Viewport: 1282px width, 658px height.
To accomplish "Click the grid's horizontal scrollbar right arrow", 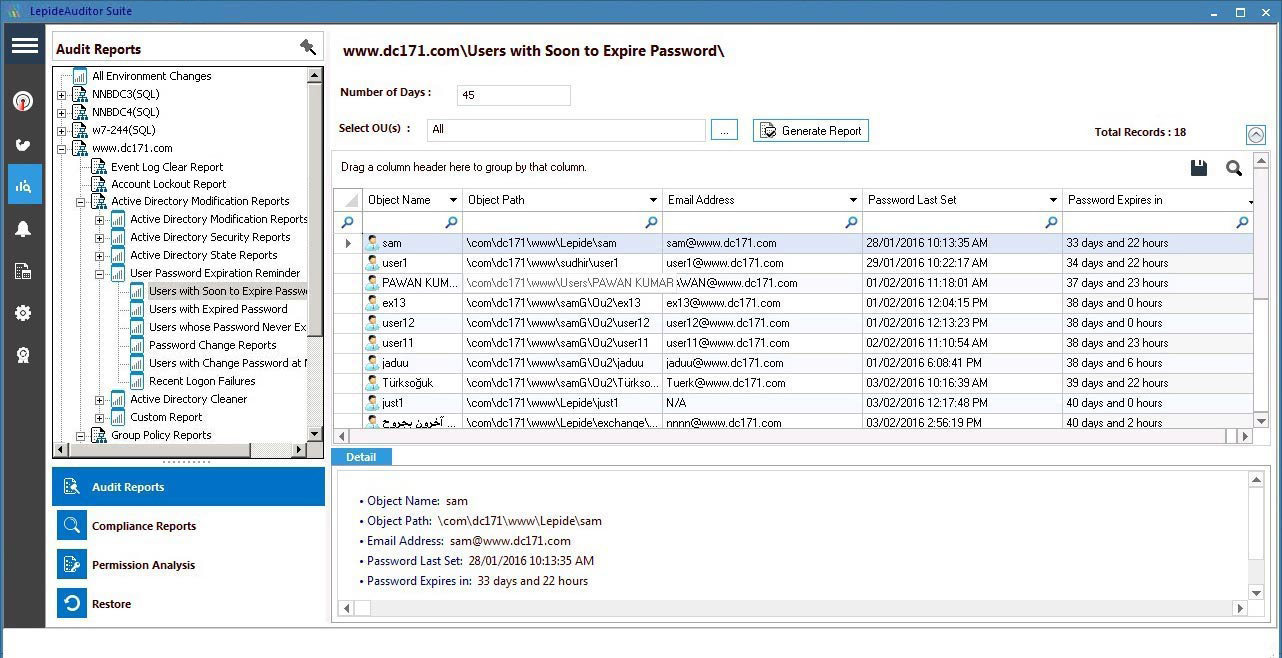I will point(1245,436).
